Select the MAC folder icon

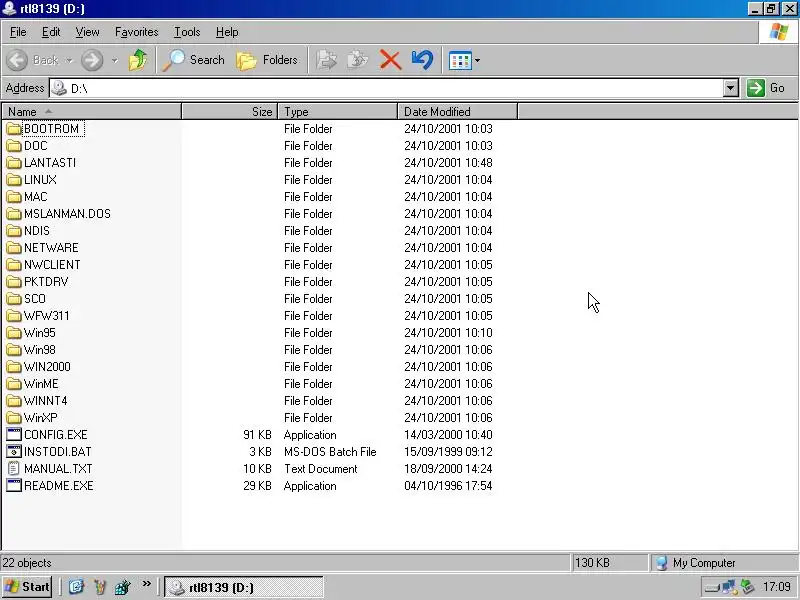(14, 197)
